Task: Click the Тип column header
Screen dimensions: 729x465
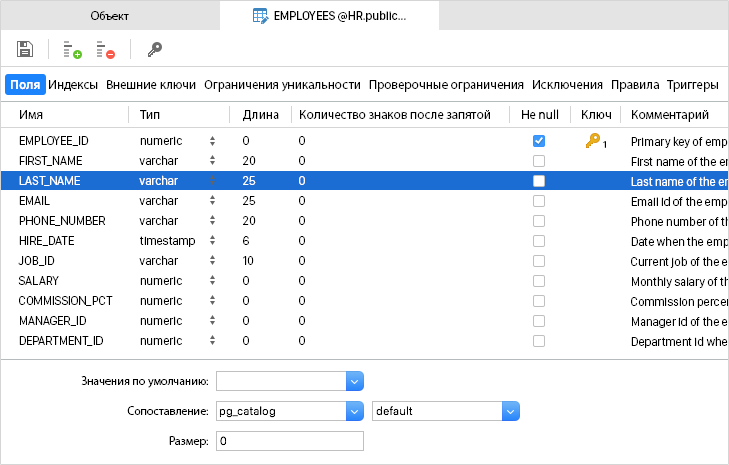Action: coord(150,115)
